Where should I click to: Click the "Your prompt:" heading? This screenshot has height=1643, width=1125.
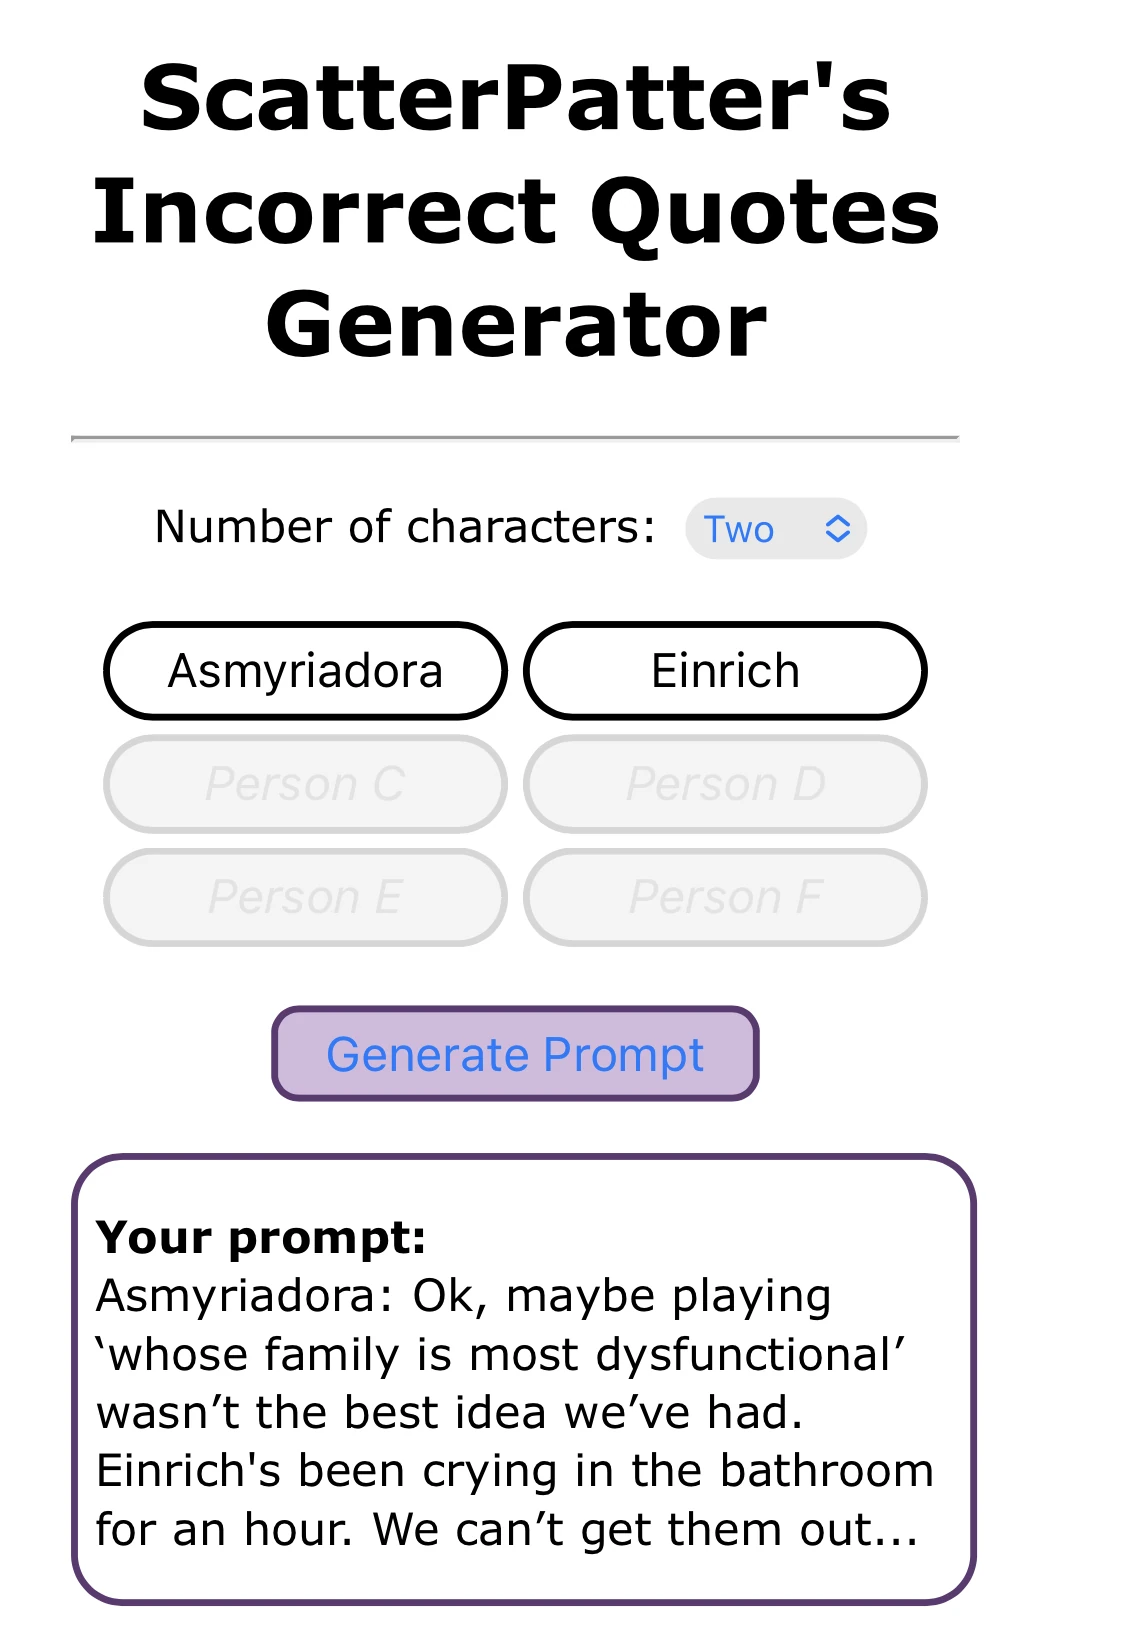[261, 1237]
